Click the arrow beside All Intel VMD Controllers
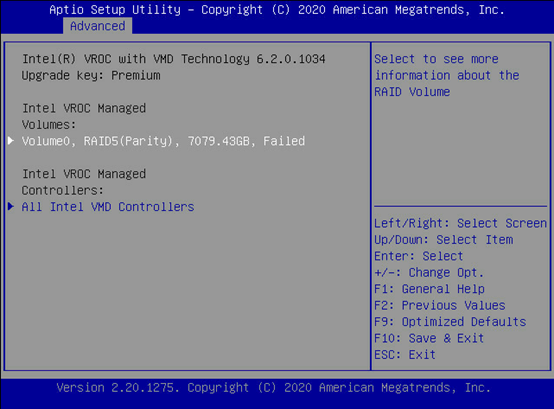Image resolution: width=554 pixels, height=409 pixels. pos(11,207)
